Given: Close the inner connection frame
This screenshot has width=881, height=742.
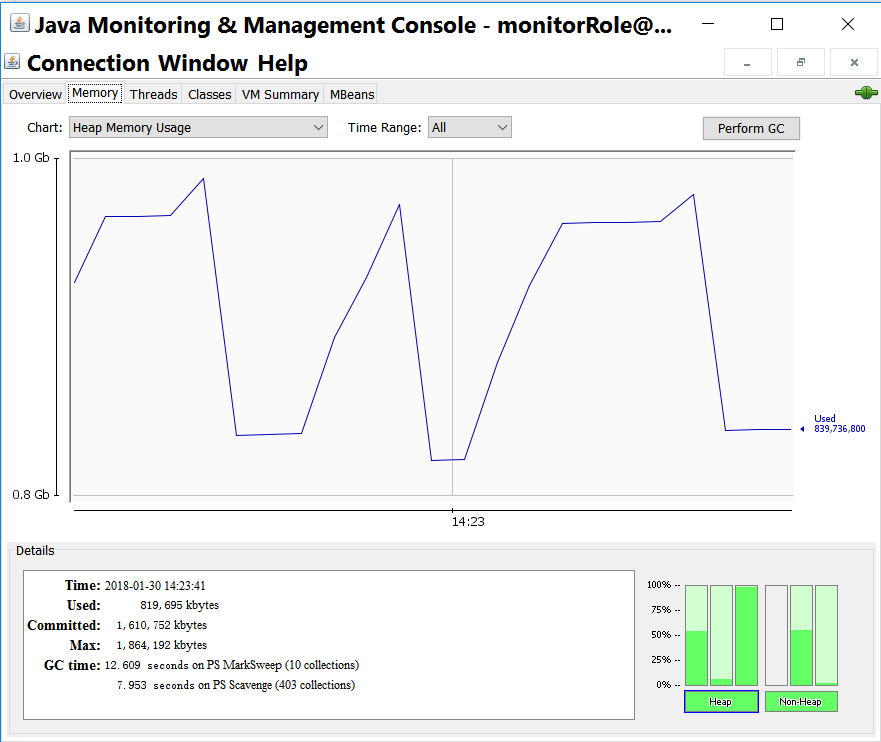Looking at the screenshot, I should pos(854,62).
